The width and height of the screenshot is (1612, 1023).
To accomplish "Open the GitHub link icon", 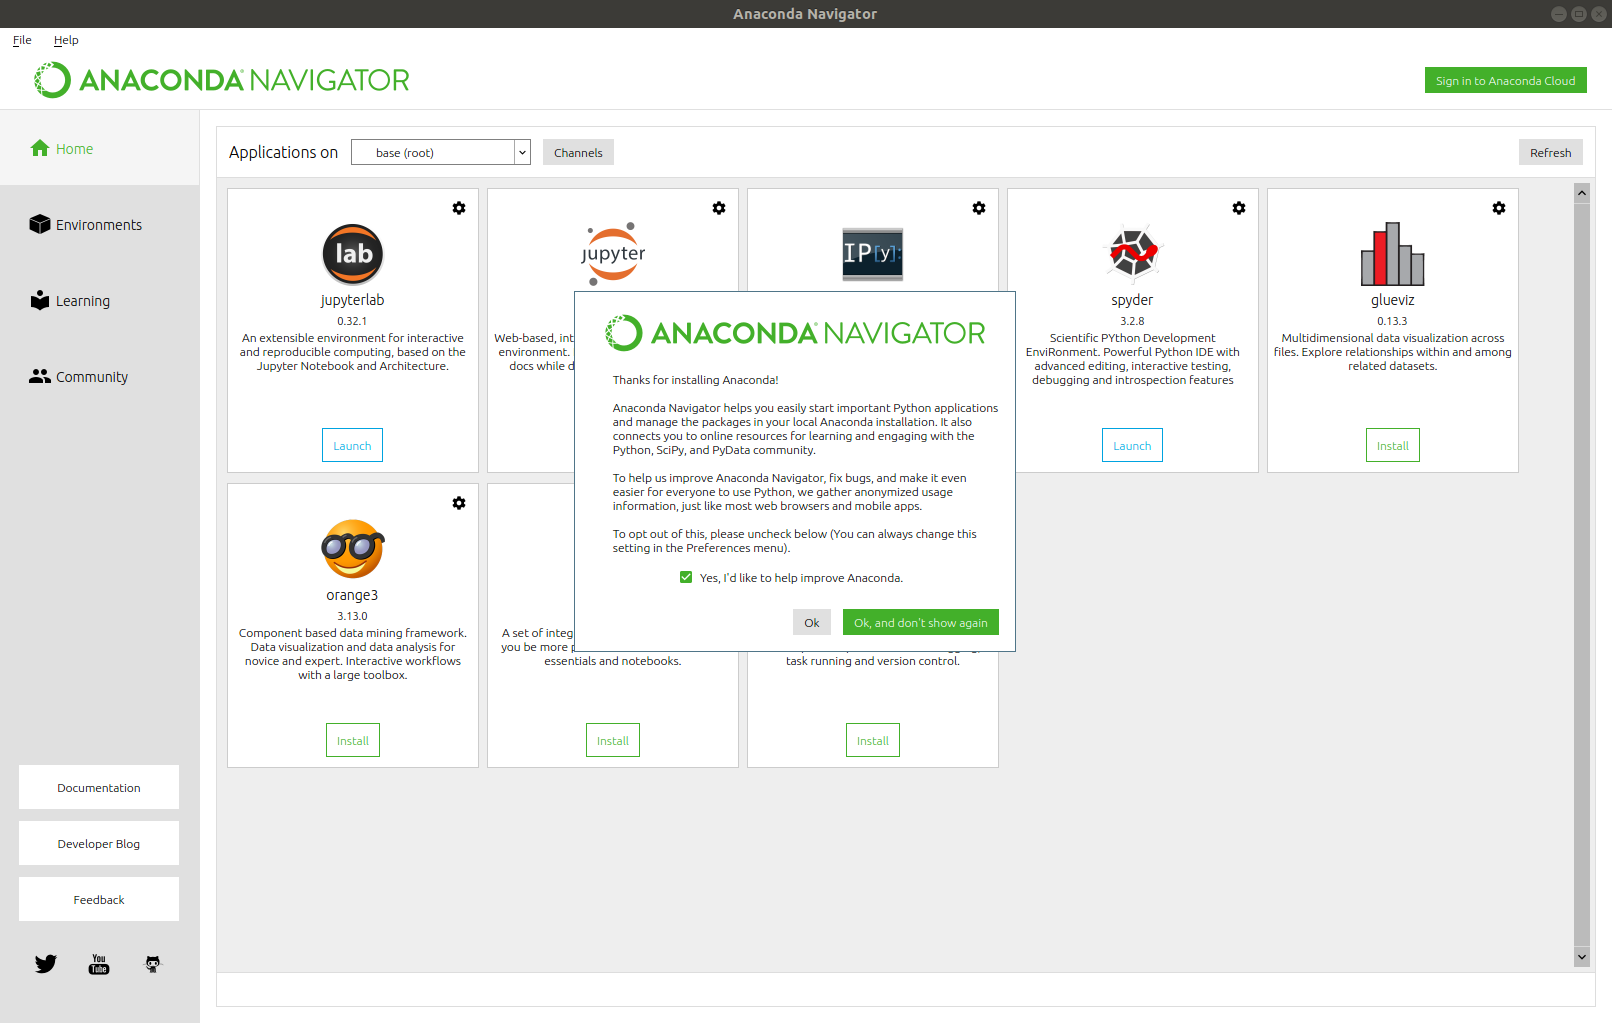I will click(153, 964).
